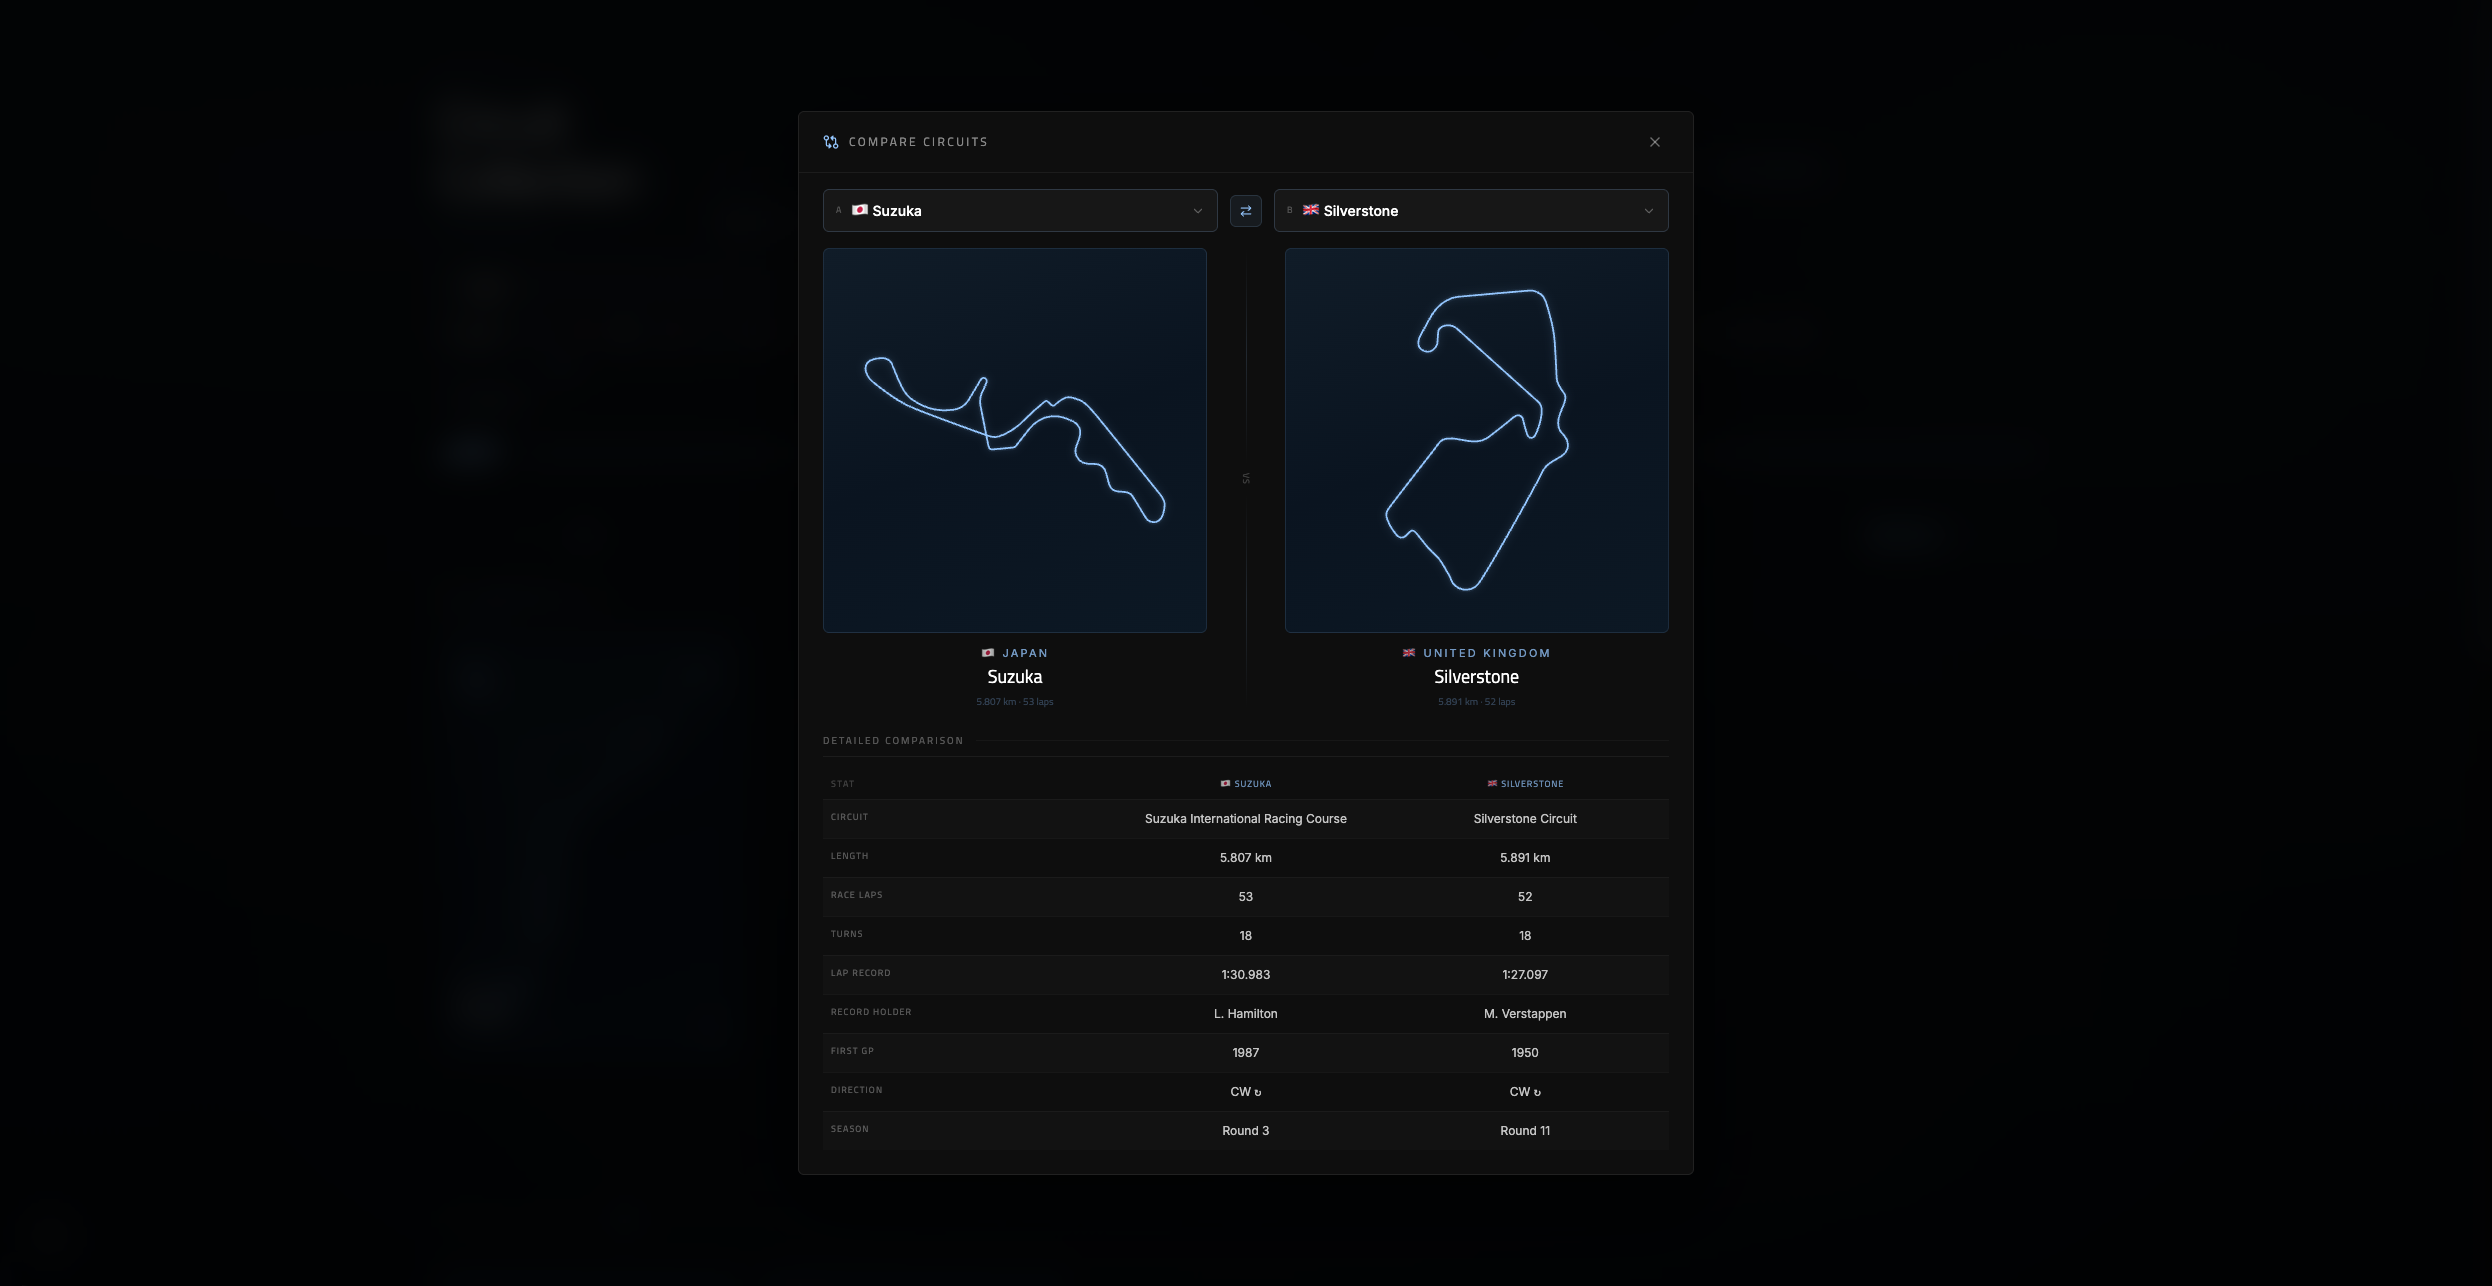Expand chevron in Suzuka selector

(1197, 211)
